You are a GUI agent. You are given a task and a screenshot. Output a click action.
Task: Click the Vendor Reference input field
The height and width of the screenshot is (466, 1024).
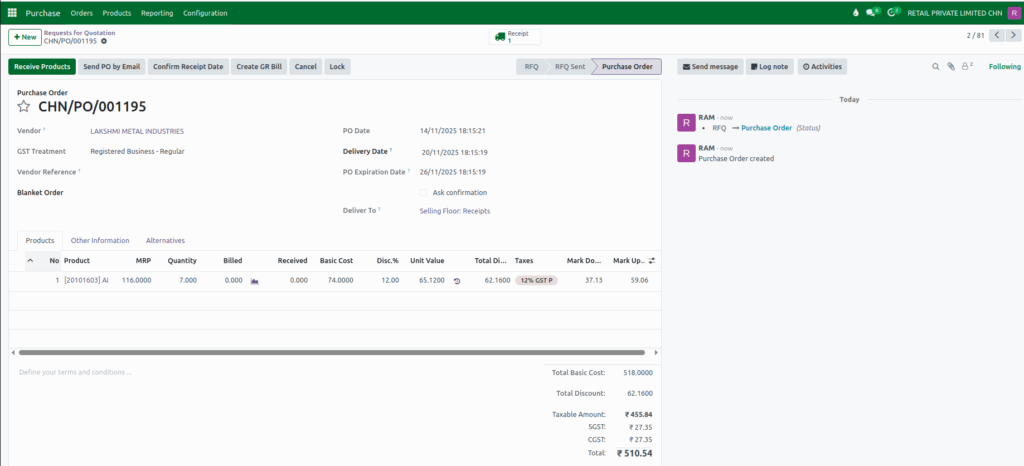point(206,172)
